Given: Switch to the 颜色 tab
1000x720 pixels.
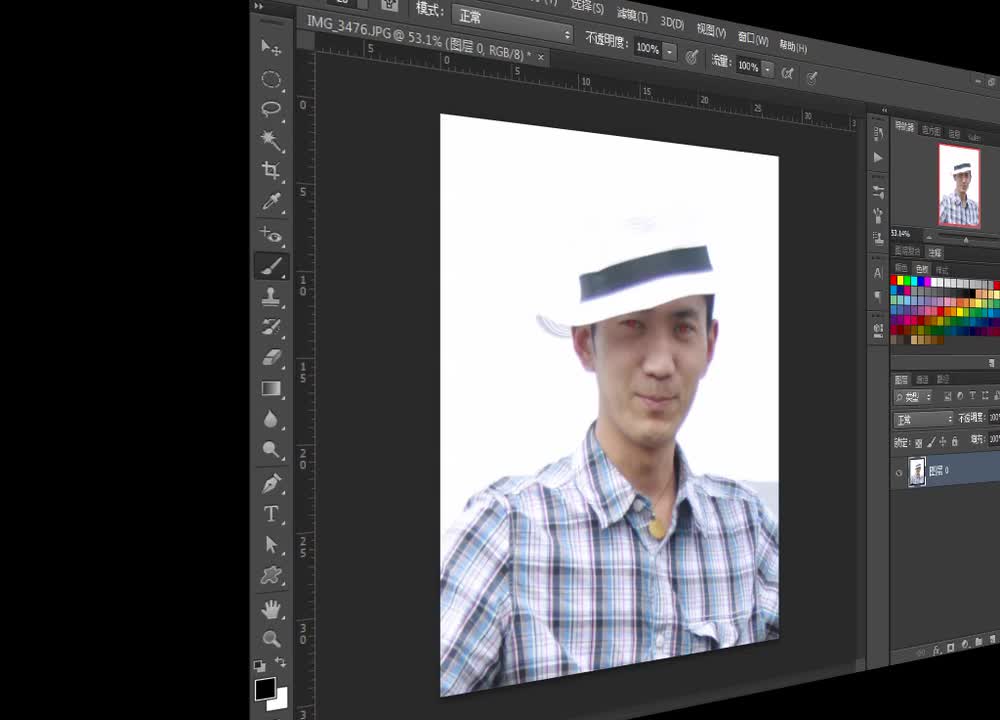Looking at the screenshot, I should pos(901,268).
